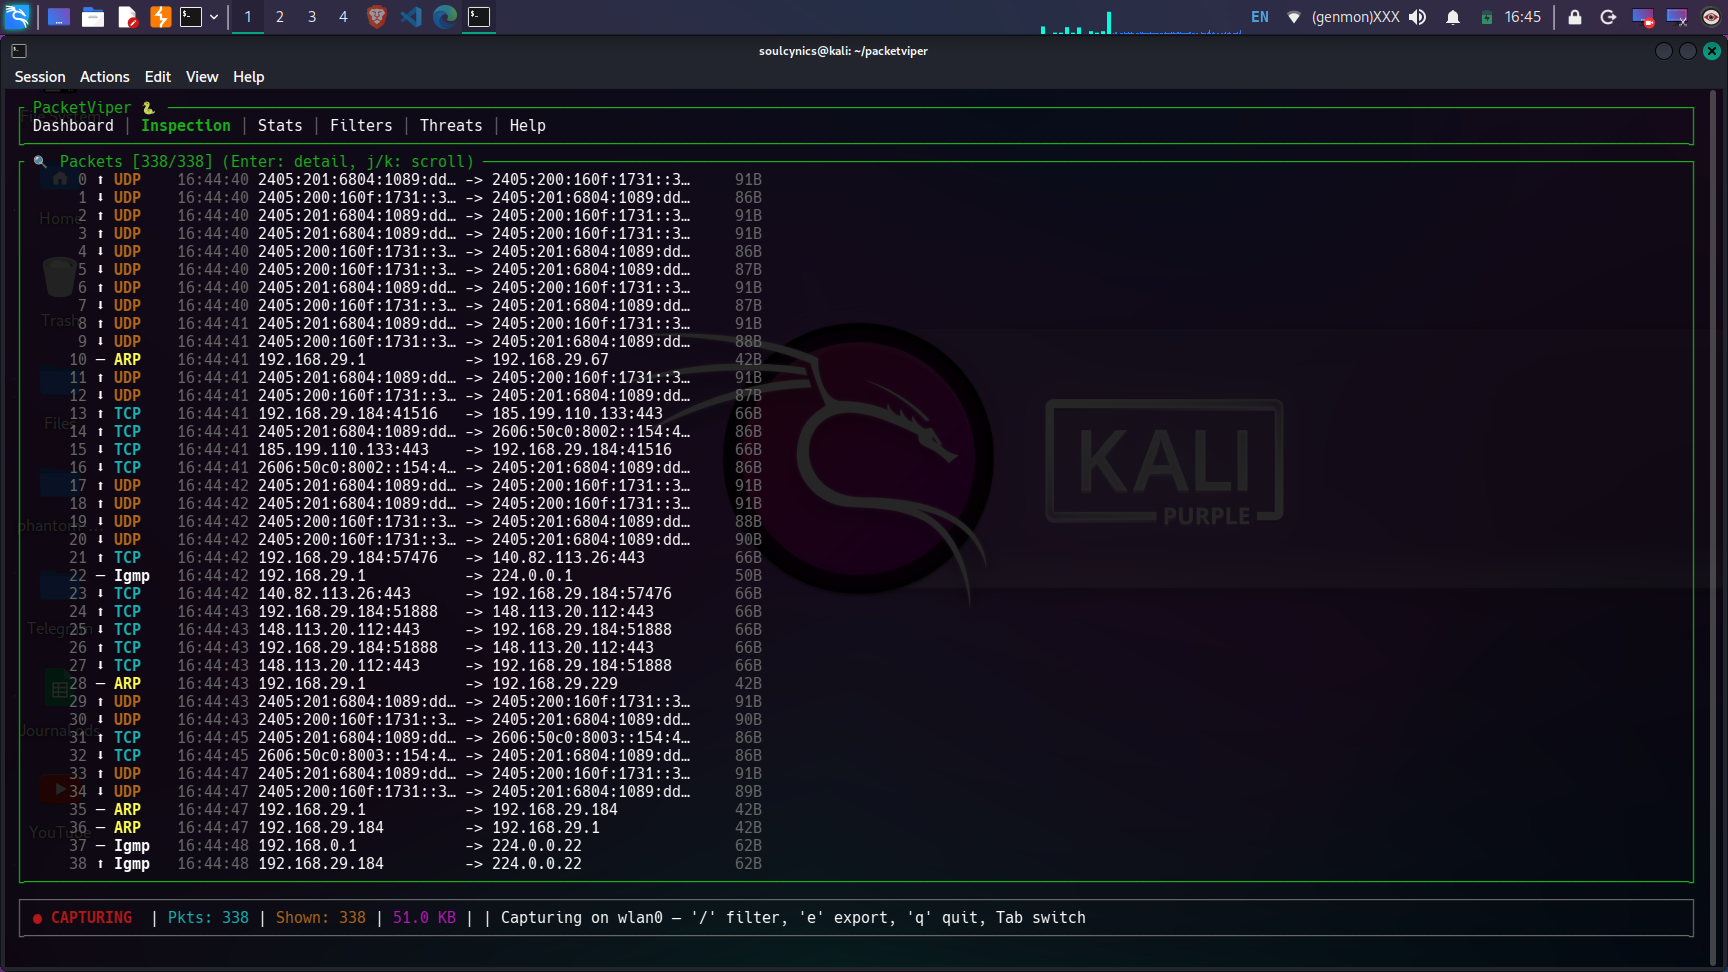Click the 51.0 KB size in status bar

(424, 918)
